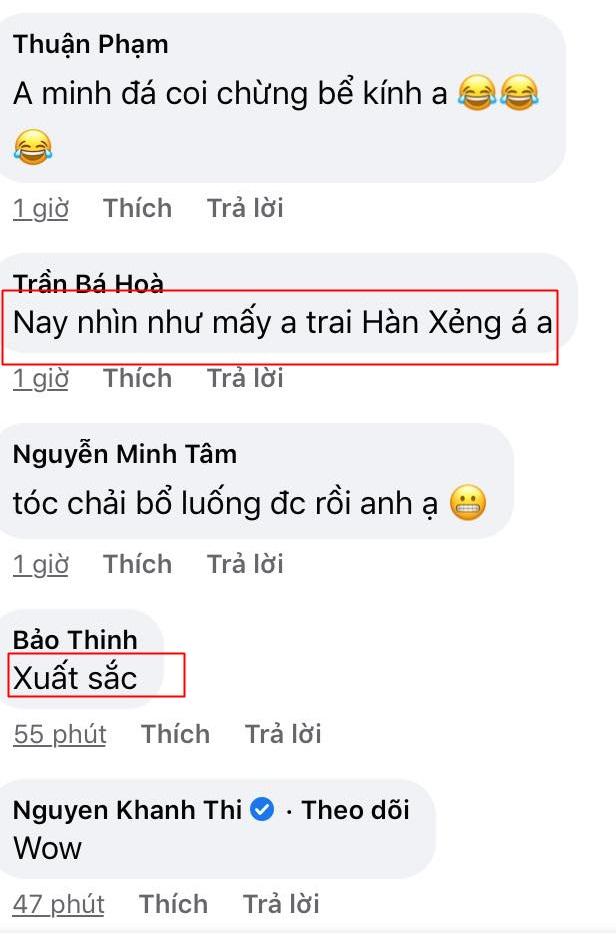Open Nguyễn Minh Tâm's profile name
Image resolution: width=616 pixels, height=938 pixels.
tap(125, 454)
